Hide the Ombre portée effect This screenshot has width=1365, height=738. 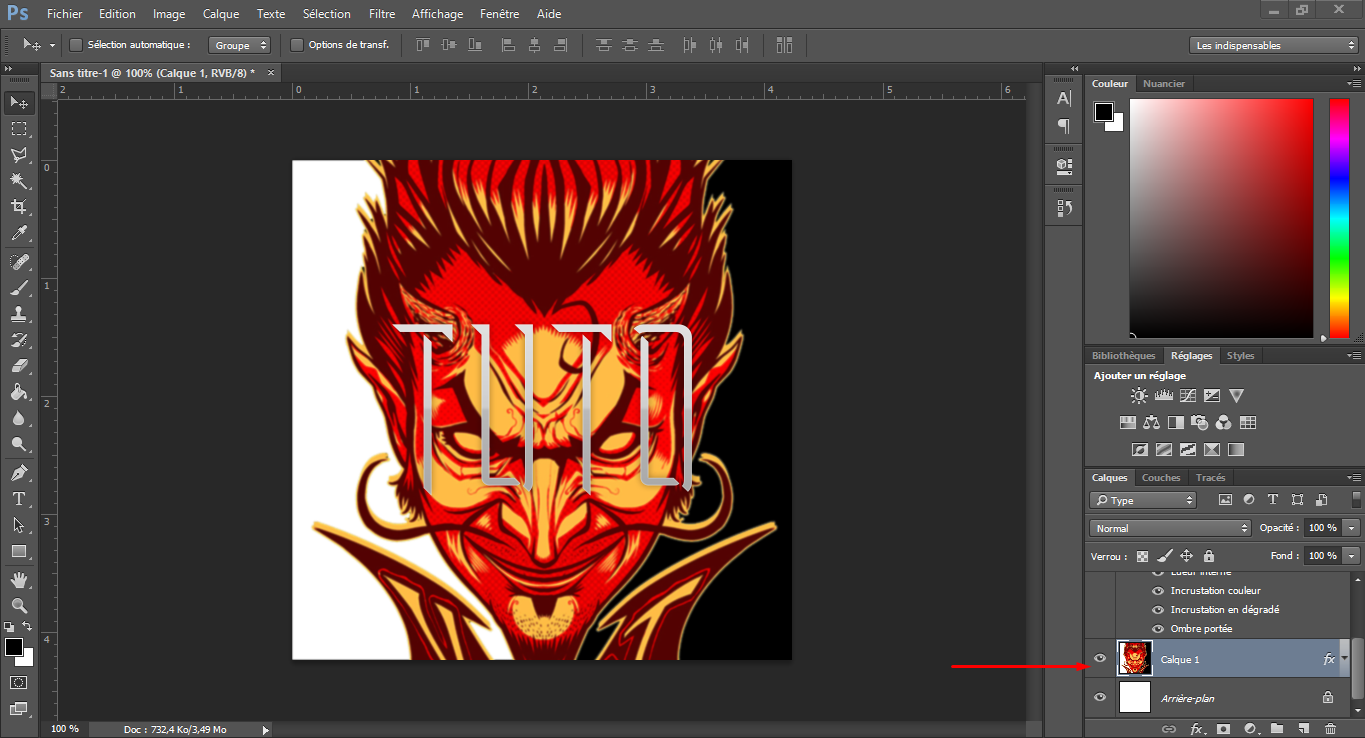tap(1158, 629)
